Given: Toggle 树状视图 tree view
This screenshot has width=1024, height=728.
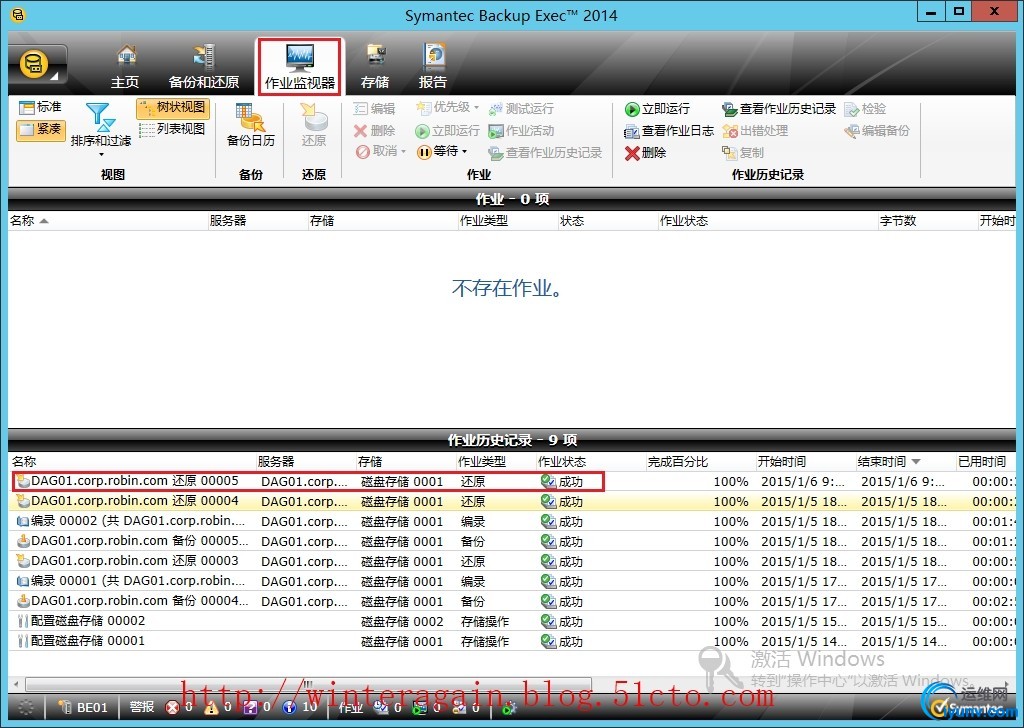Looking at the screenshot, I should pos(173,108).
